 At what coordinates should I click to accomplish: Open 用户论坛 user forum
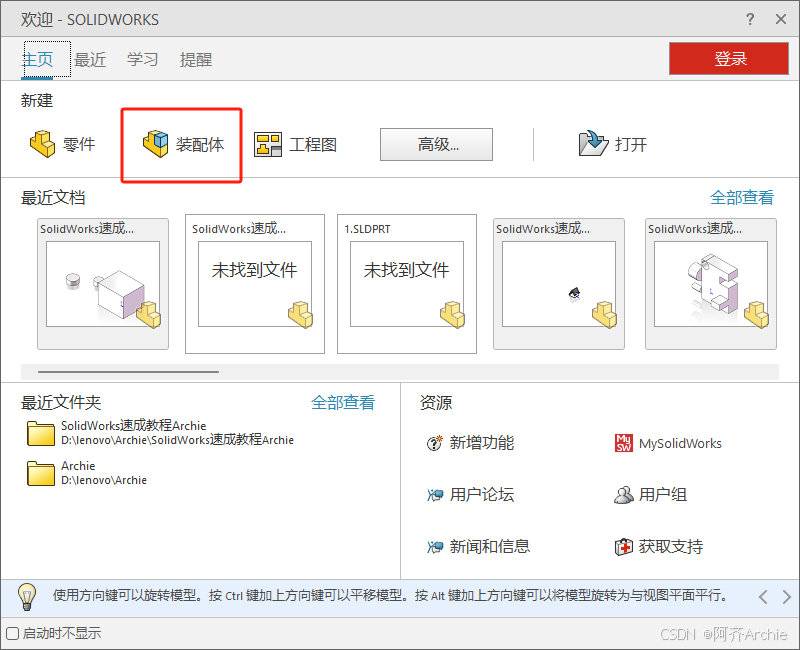pyautogui.click(x=470, y=494)
